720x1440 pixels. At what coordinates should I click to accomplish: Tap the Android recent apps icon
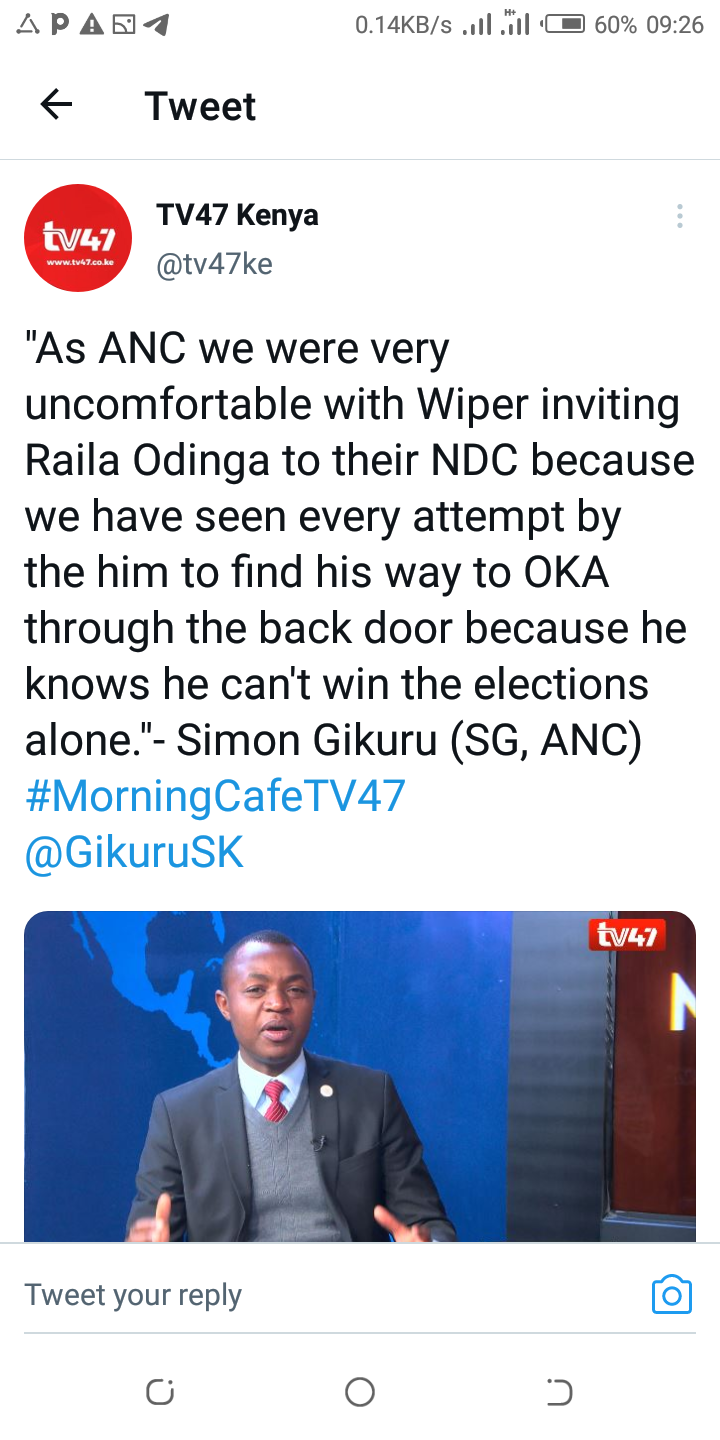[x=160, y=1392]
